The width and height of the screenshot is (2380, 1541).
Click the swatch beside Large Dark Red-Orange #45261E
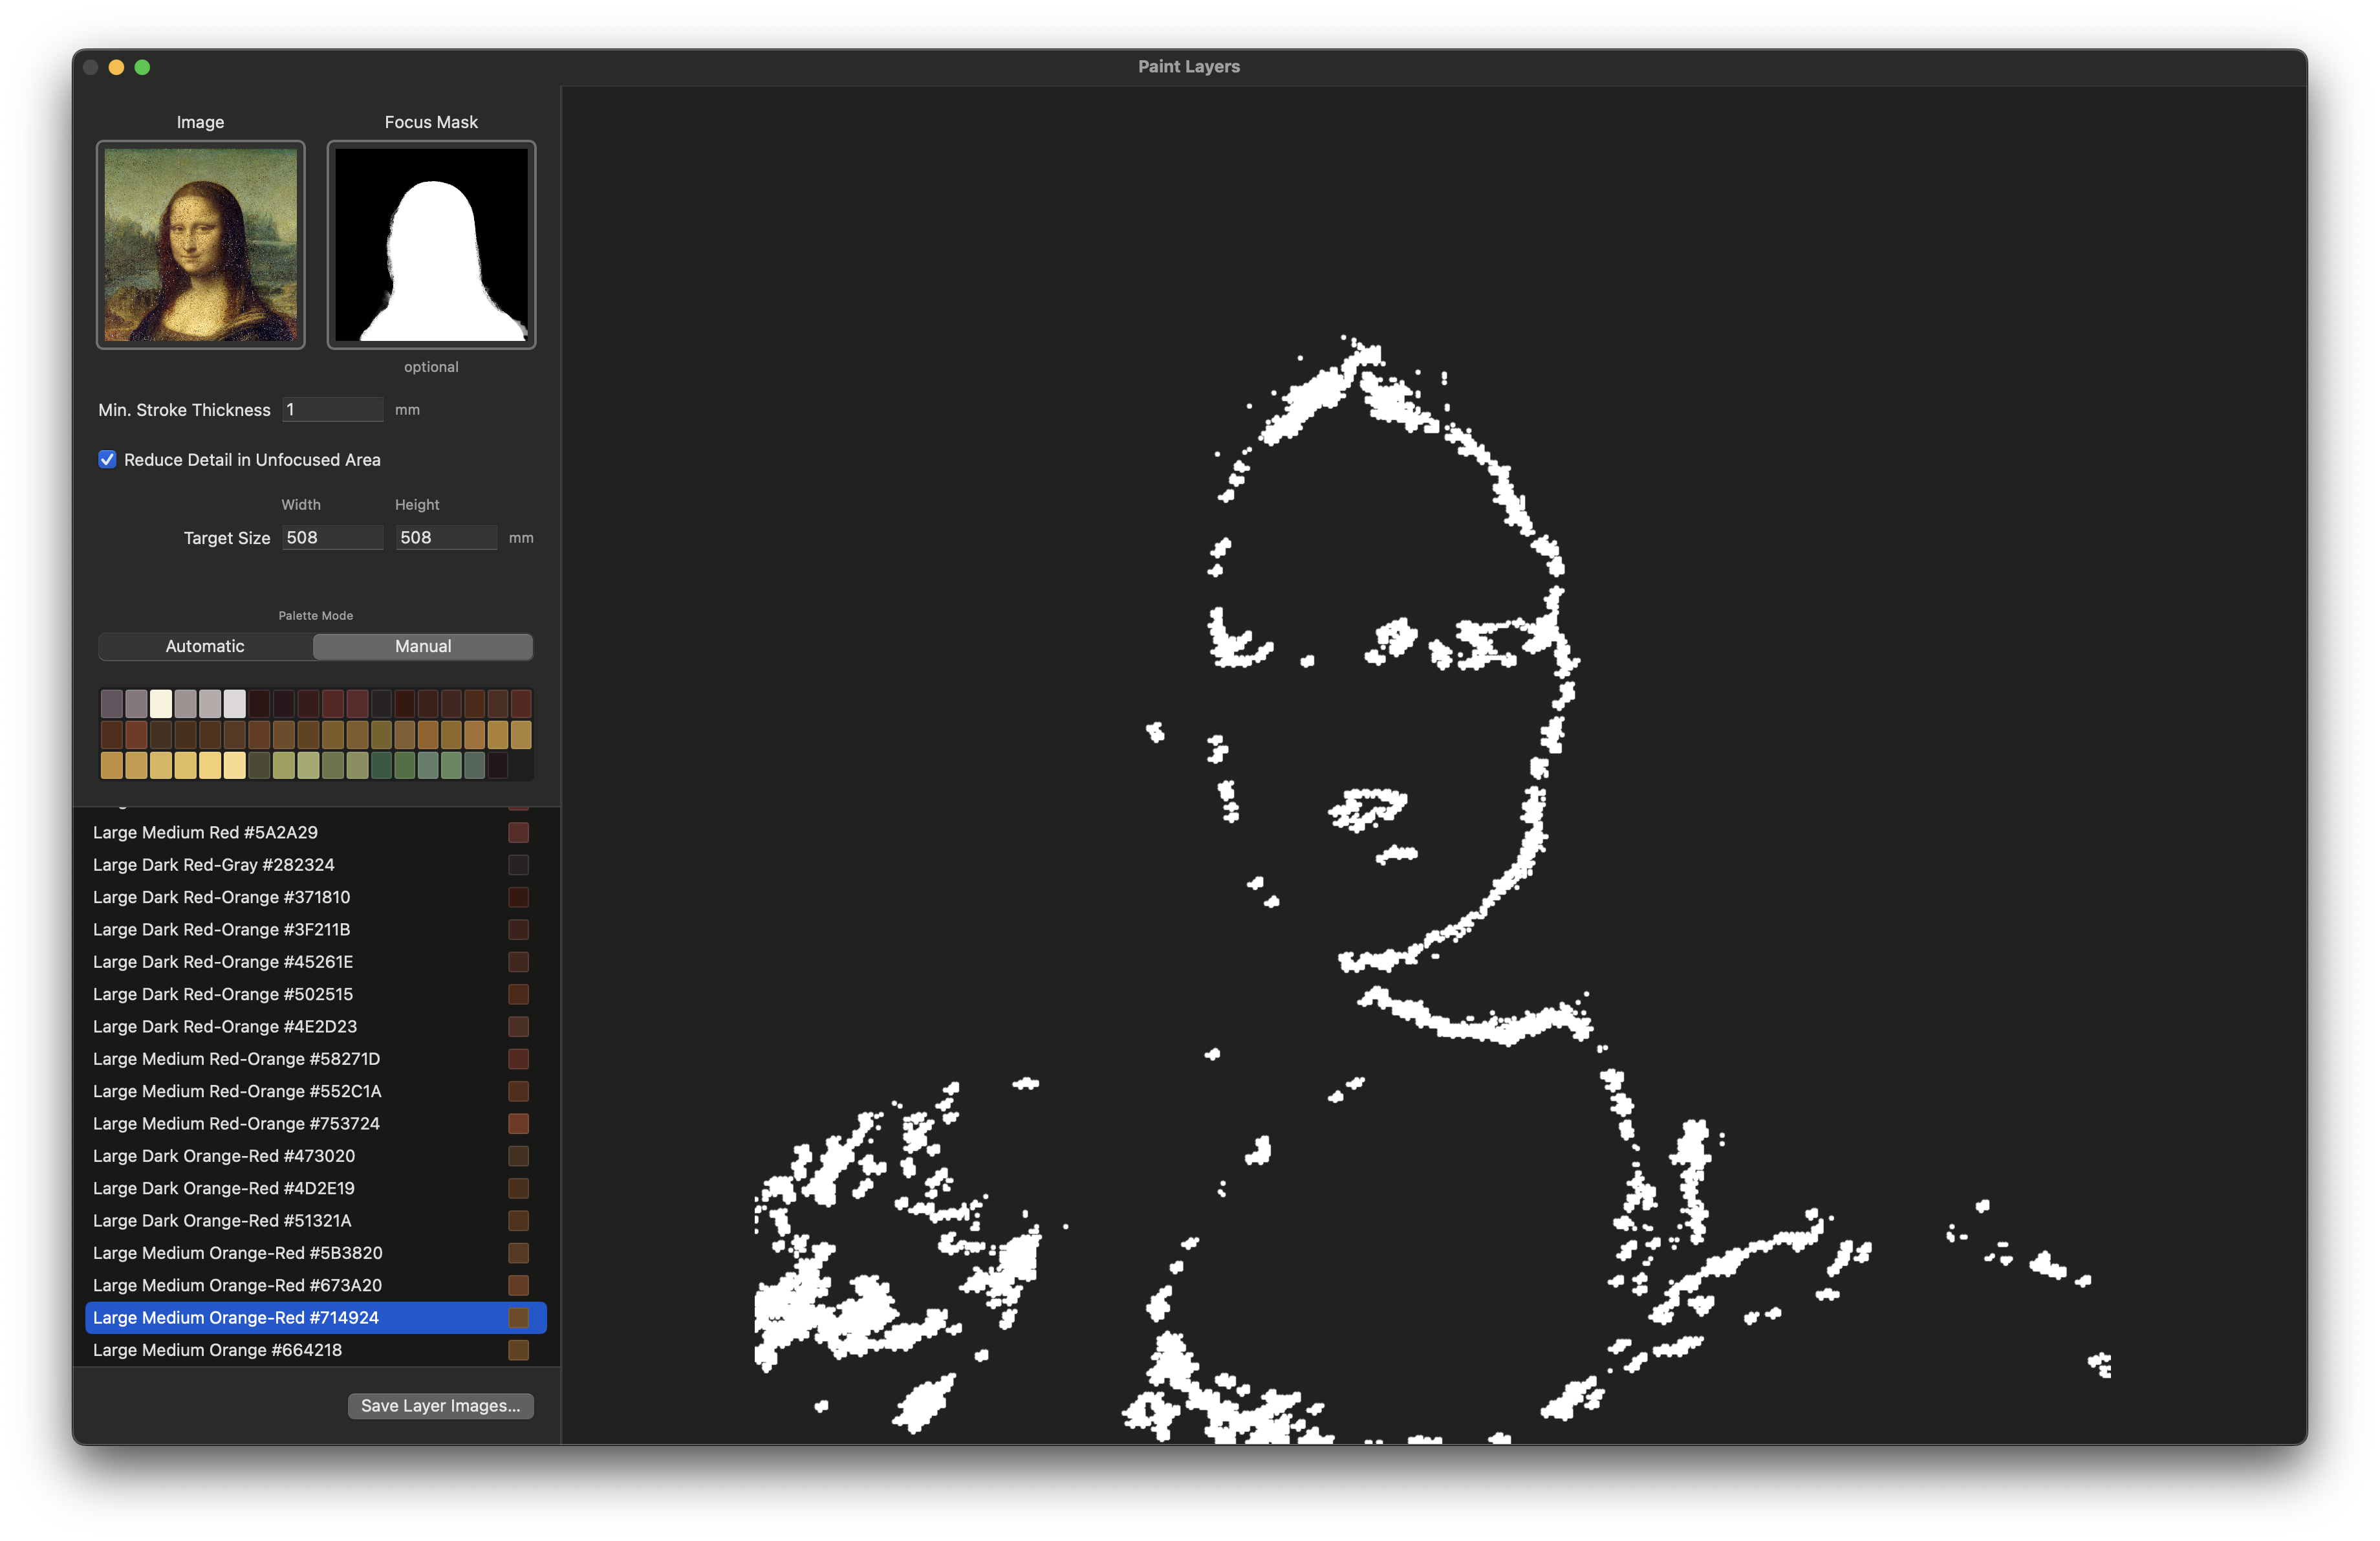point(519,962)
